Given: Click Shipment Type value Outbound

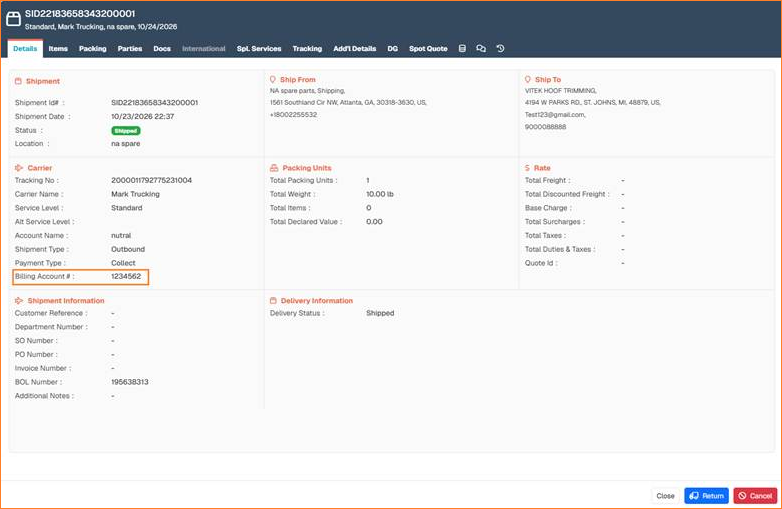Looking at the screenshot, I should 128,249.
